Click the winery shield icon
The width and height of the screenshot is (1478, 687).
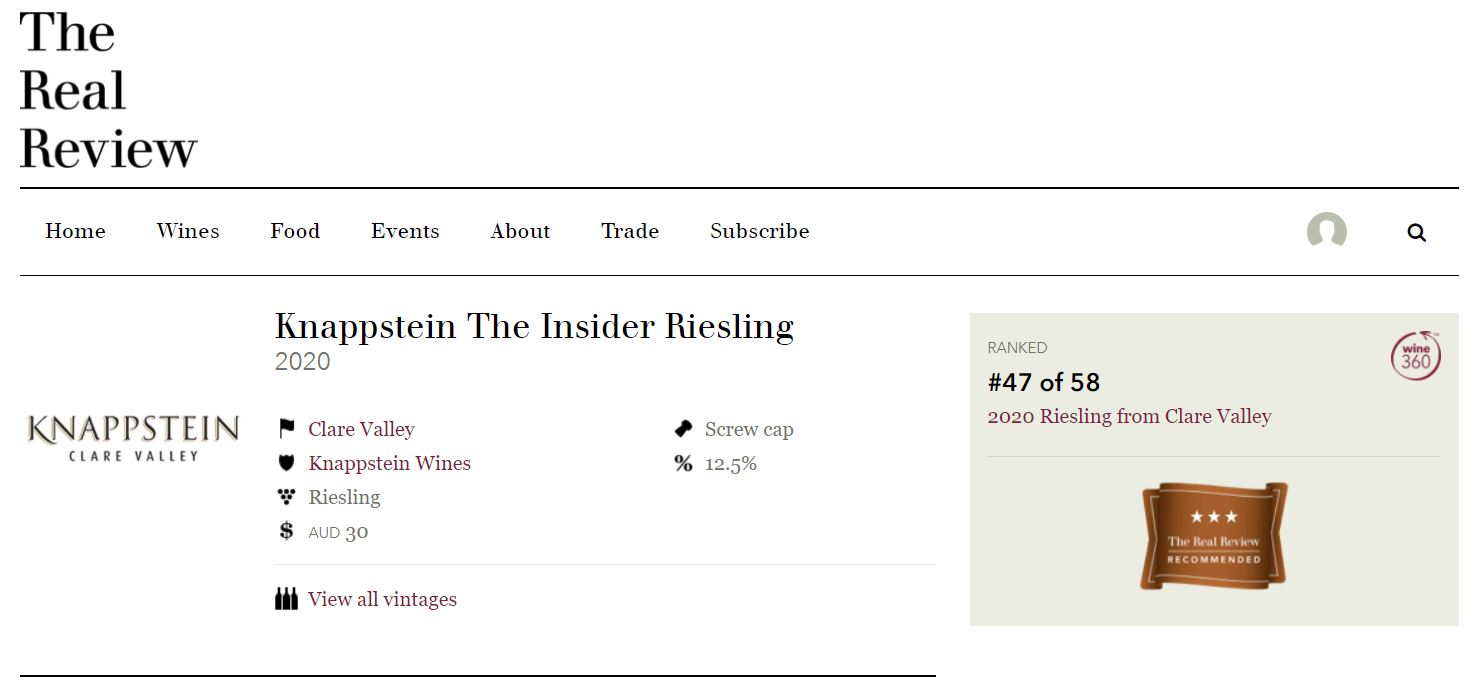[287, 463]
